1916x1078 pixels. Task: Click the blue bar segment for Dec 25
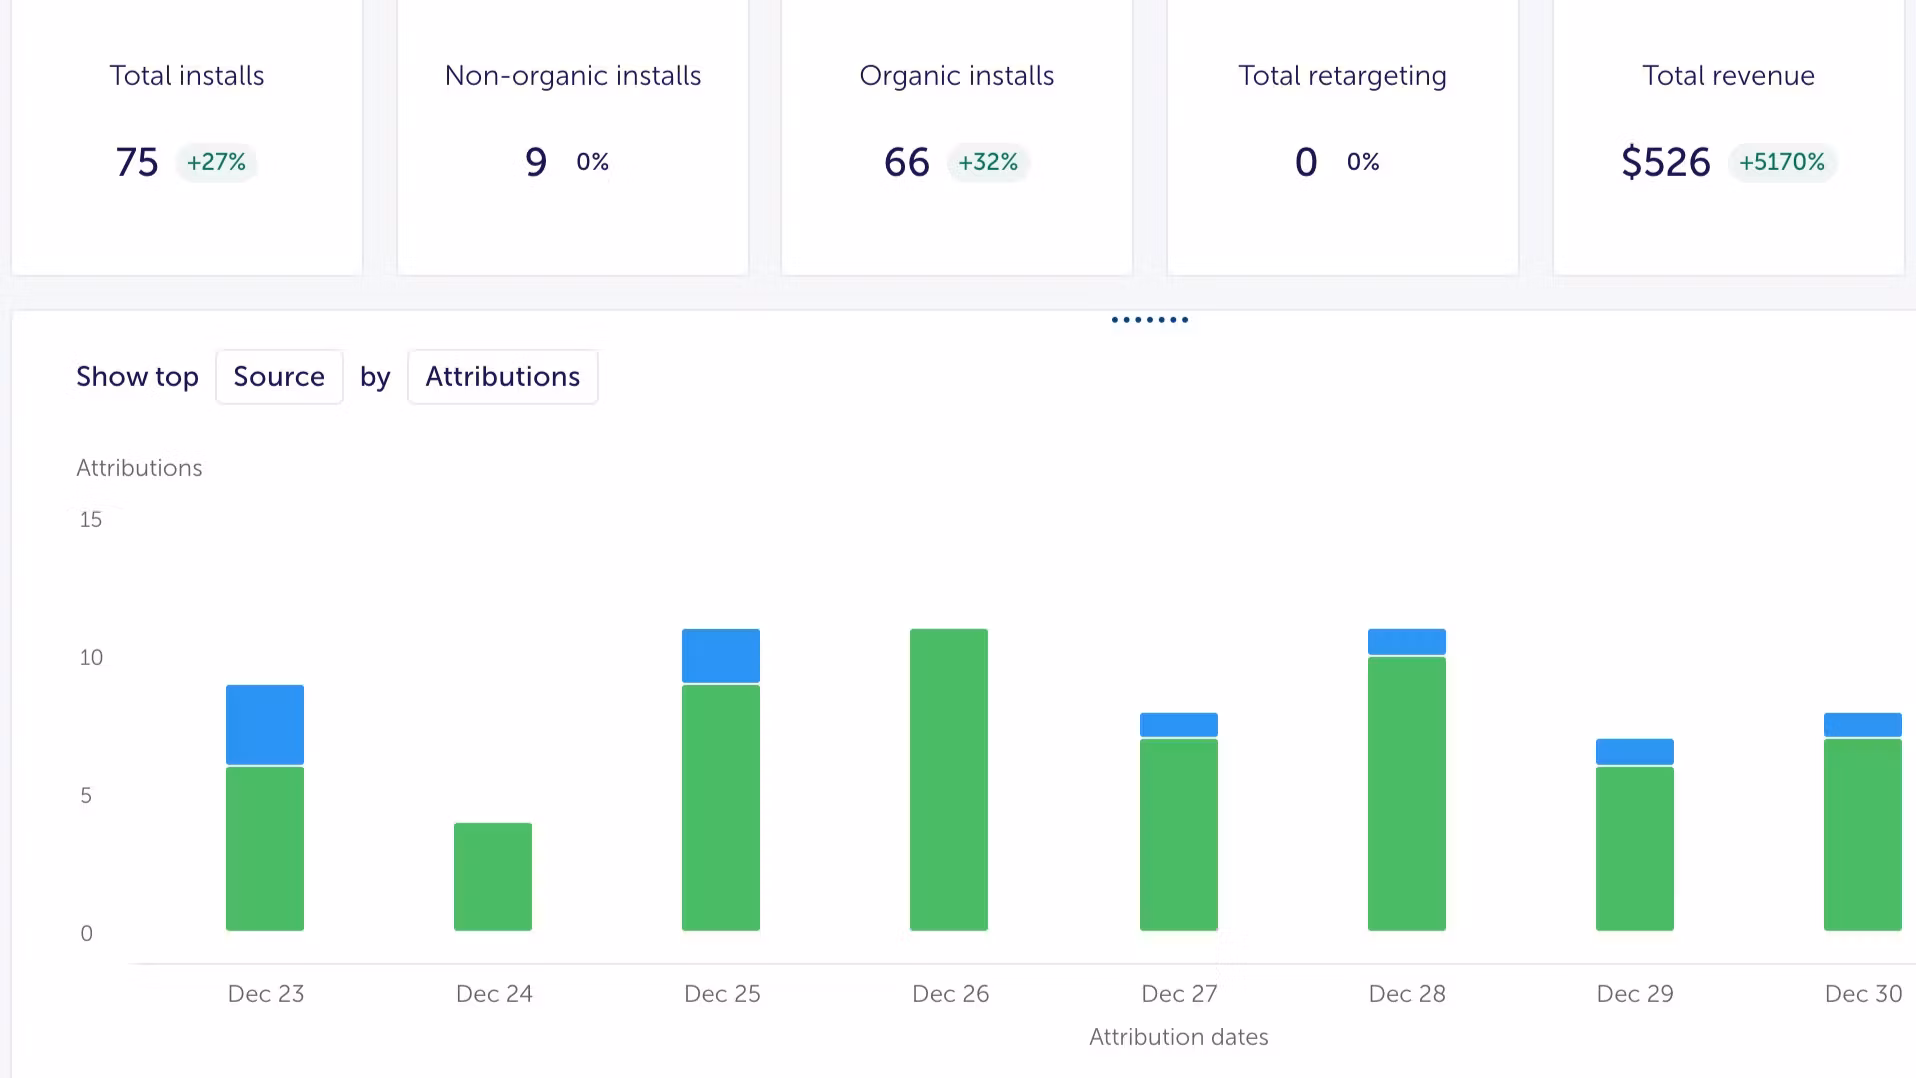pyautogui.click(x=721, y=655)
